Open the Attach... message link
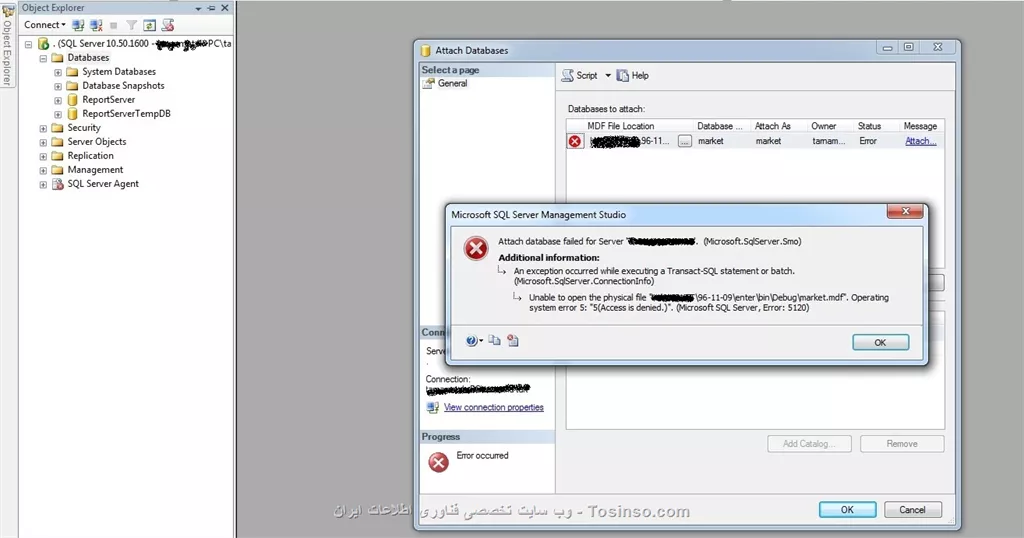This screenshot has width=1024, height=538. pyautogui.click(x=921, y=141)
